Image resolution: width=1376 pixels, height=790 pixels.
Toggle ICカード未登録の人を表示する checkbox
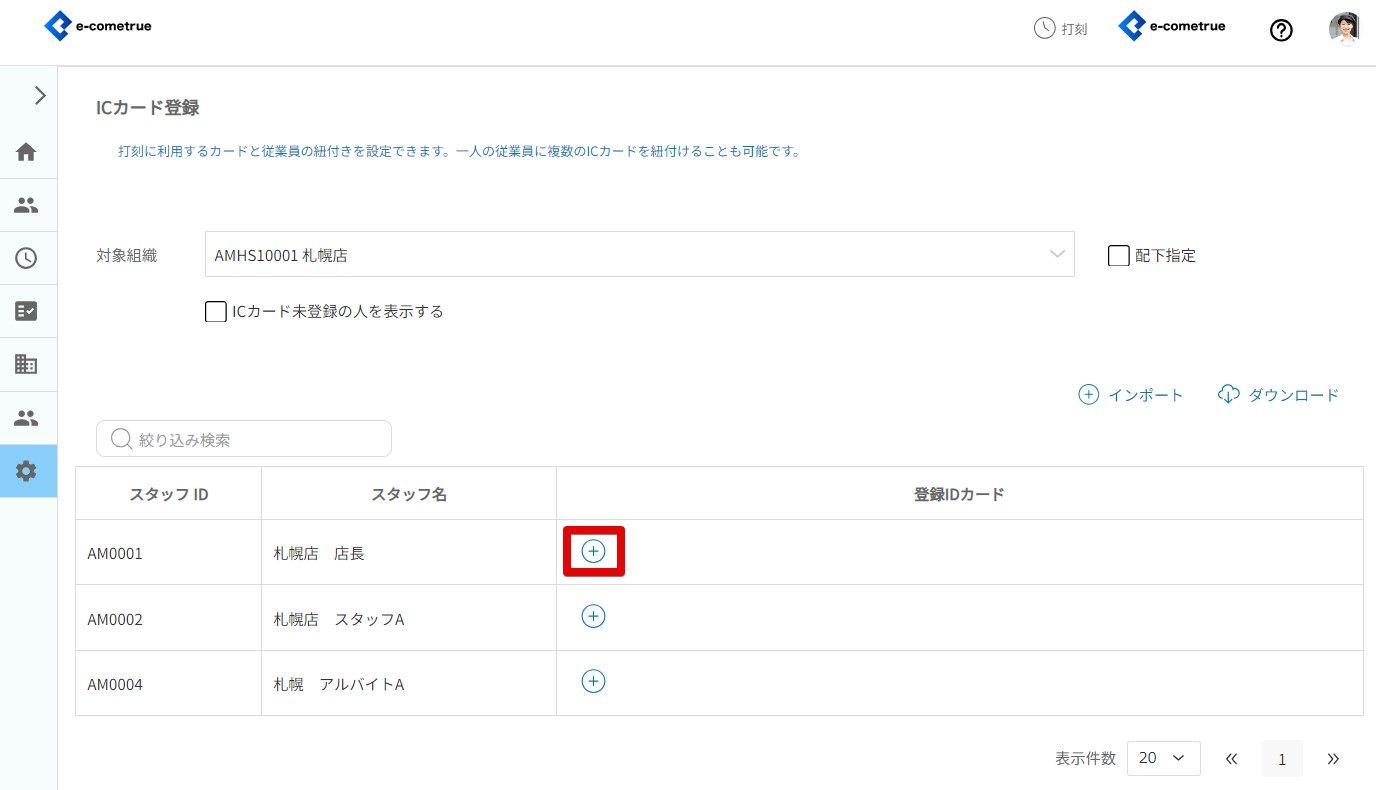point(215,311)
